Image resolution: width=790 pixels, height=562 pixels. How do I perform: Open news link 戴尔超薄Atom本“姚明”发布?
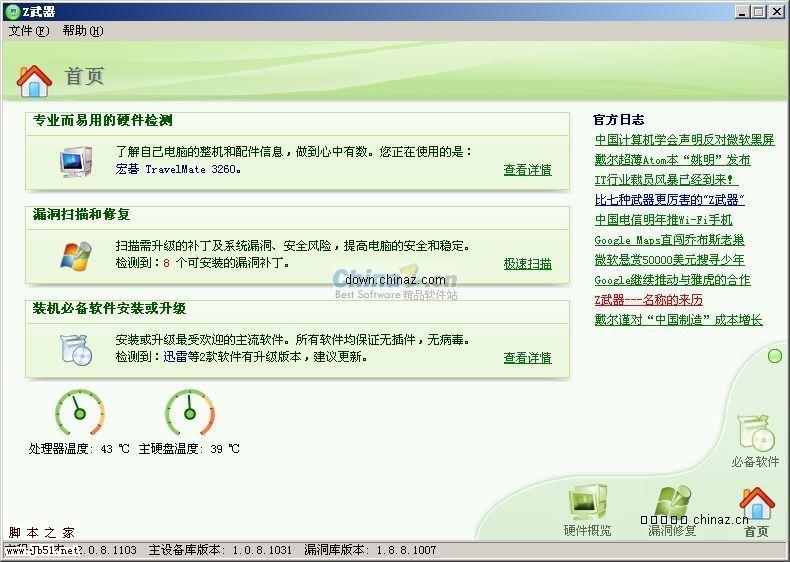[x=673, y=160]
